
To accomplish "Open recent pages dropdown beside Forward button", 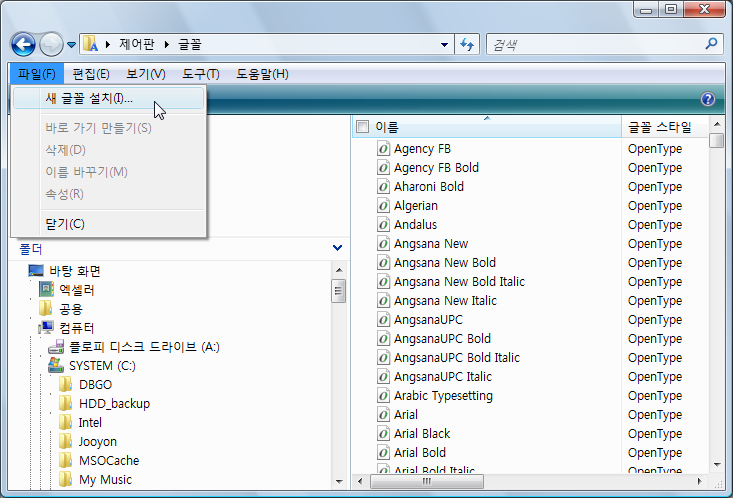I will [71, 45].
